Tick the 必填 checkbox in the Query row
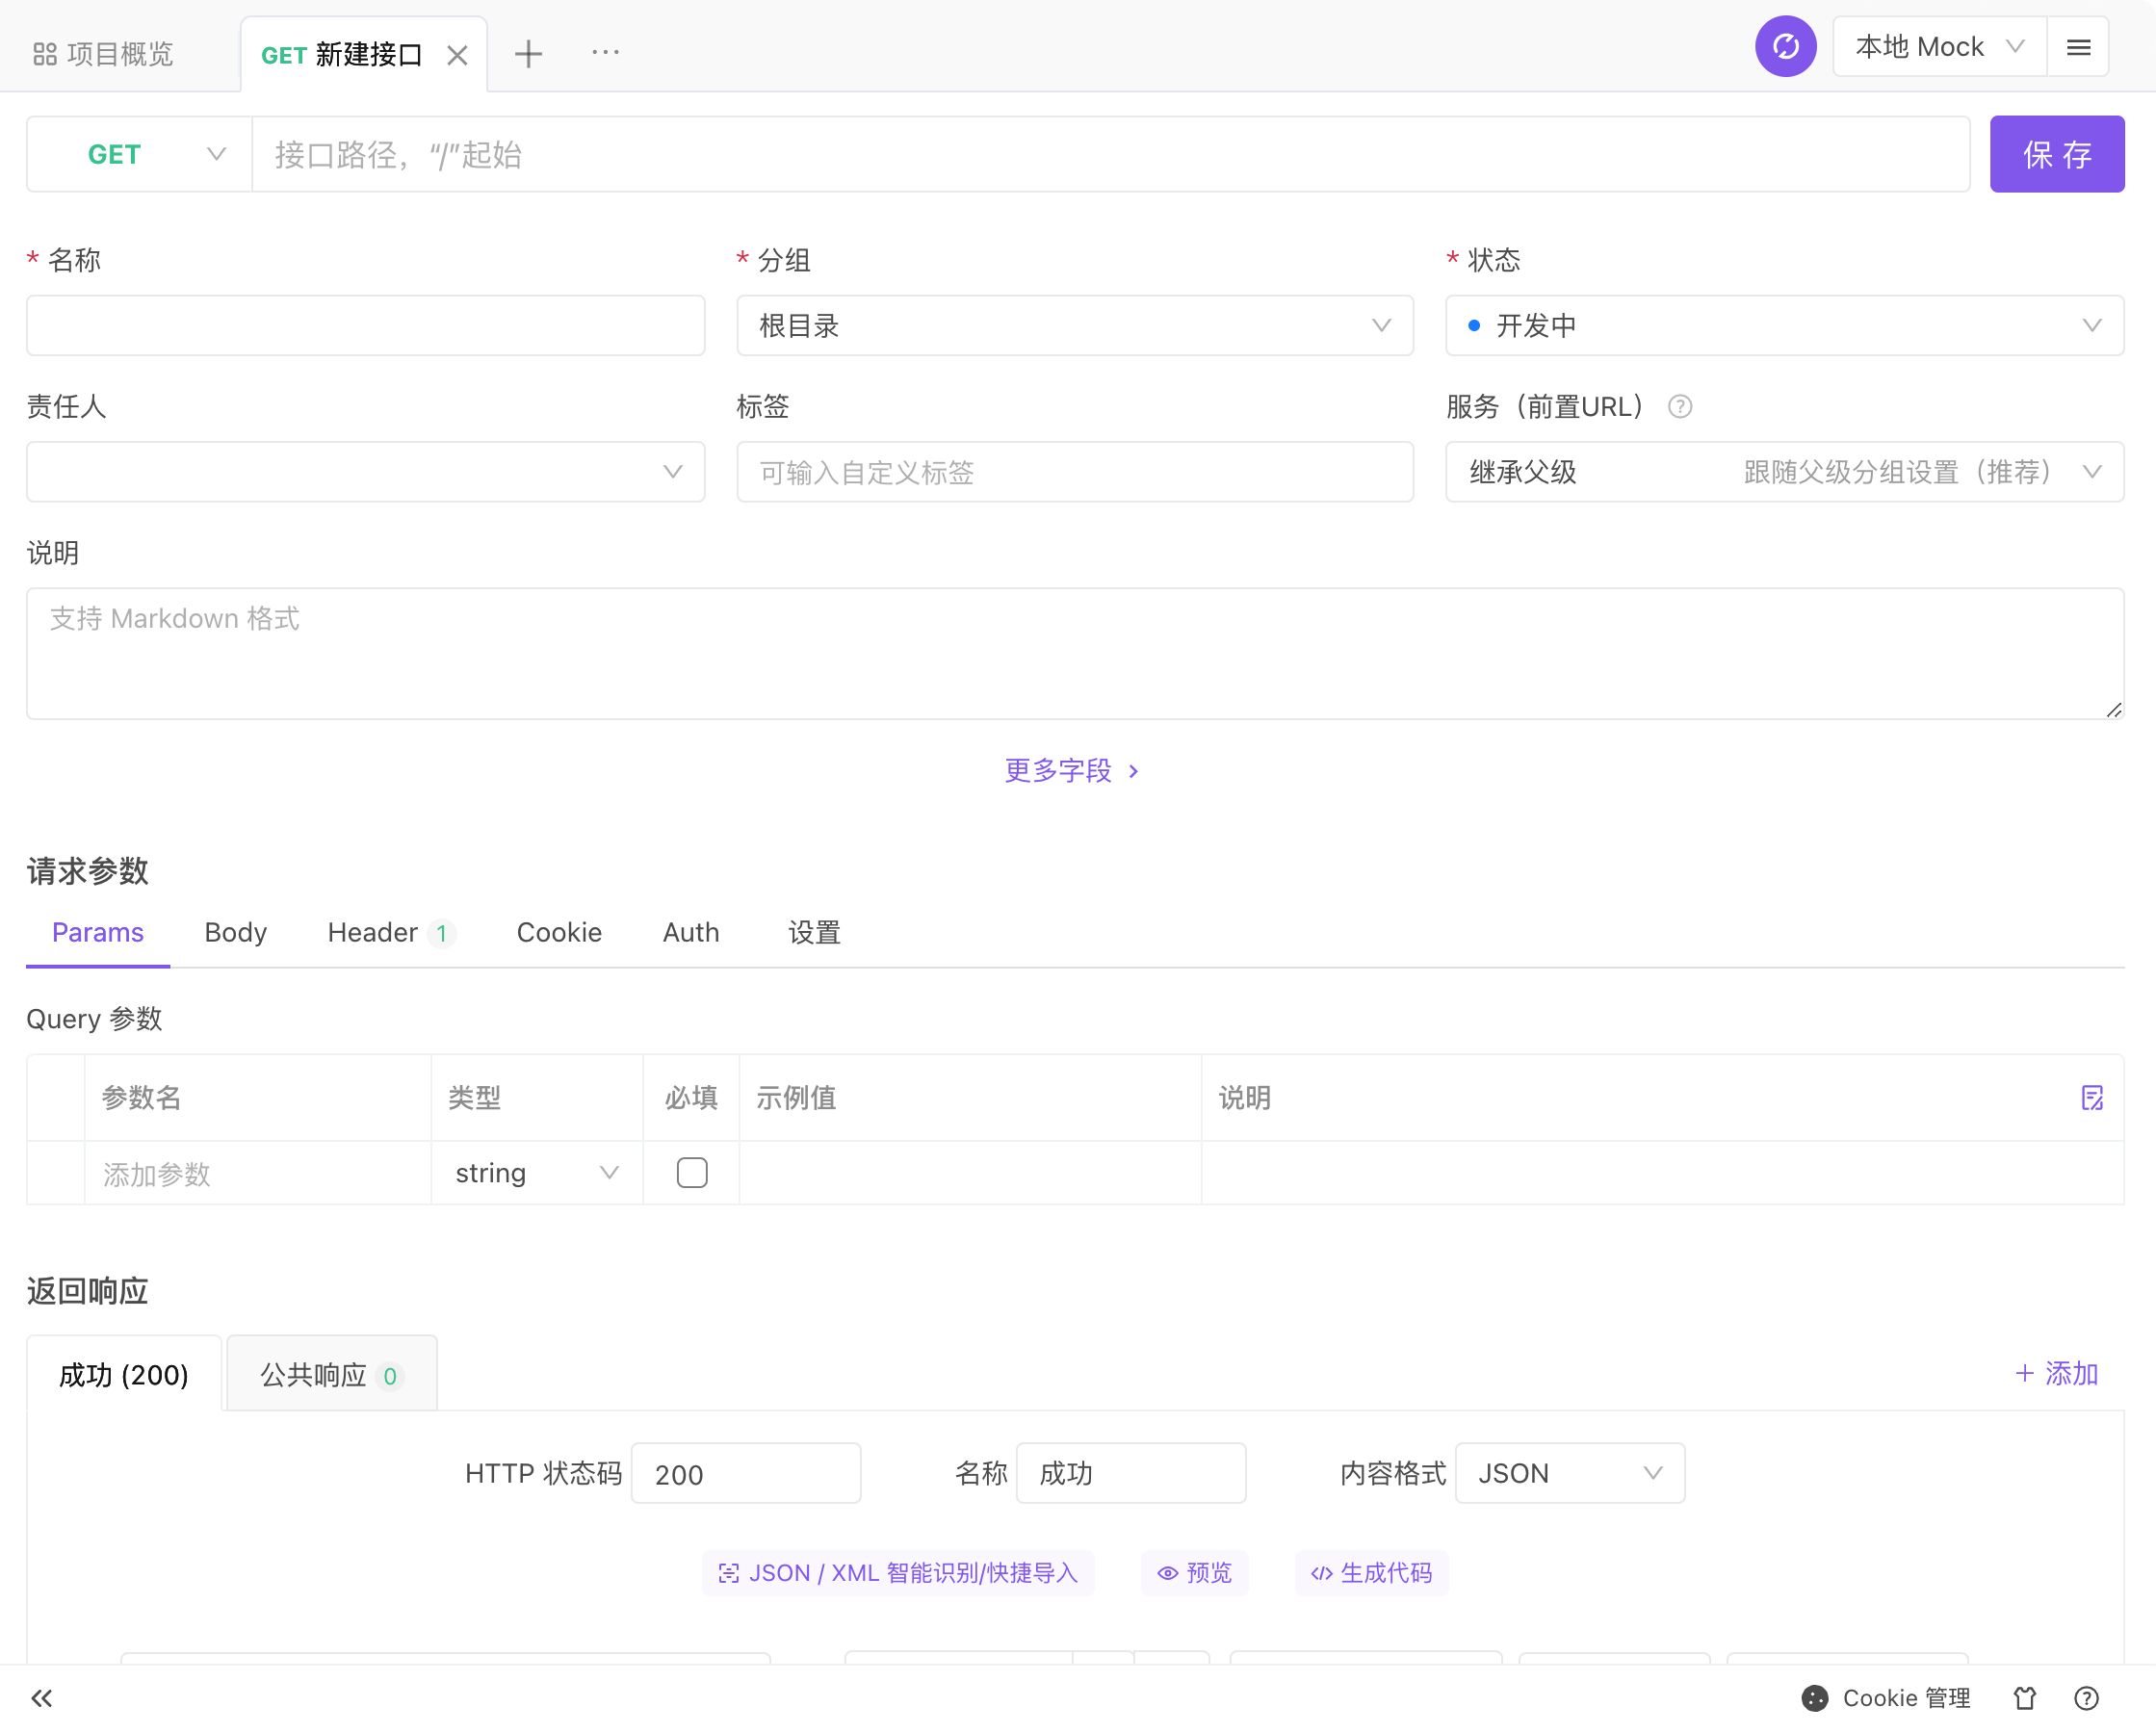This screenshot has height=1733, width=2156. click(691, 1172)
